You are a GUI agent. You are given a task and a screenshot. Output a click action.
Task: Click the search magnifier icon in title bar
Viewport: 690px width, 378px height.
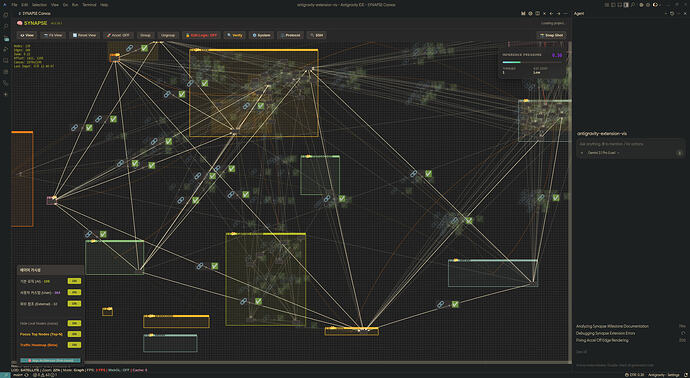pos(633,4)
